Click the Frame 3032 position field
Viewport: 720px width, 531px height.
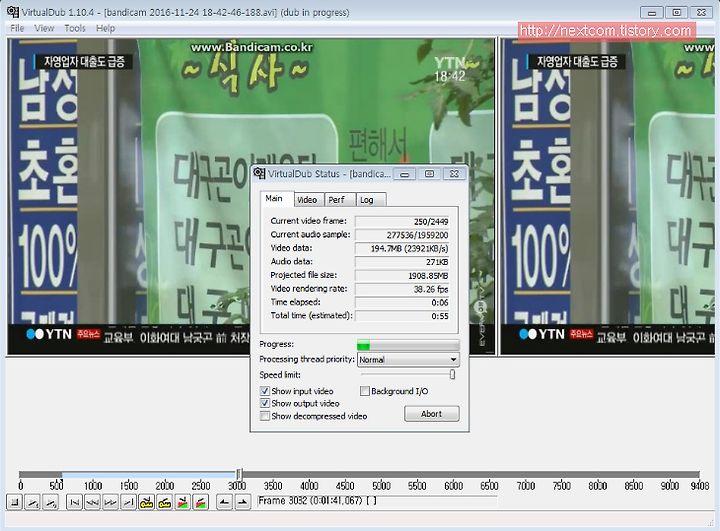tap(377, 501)
